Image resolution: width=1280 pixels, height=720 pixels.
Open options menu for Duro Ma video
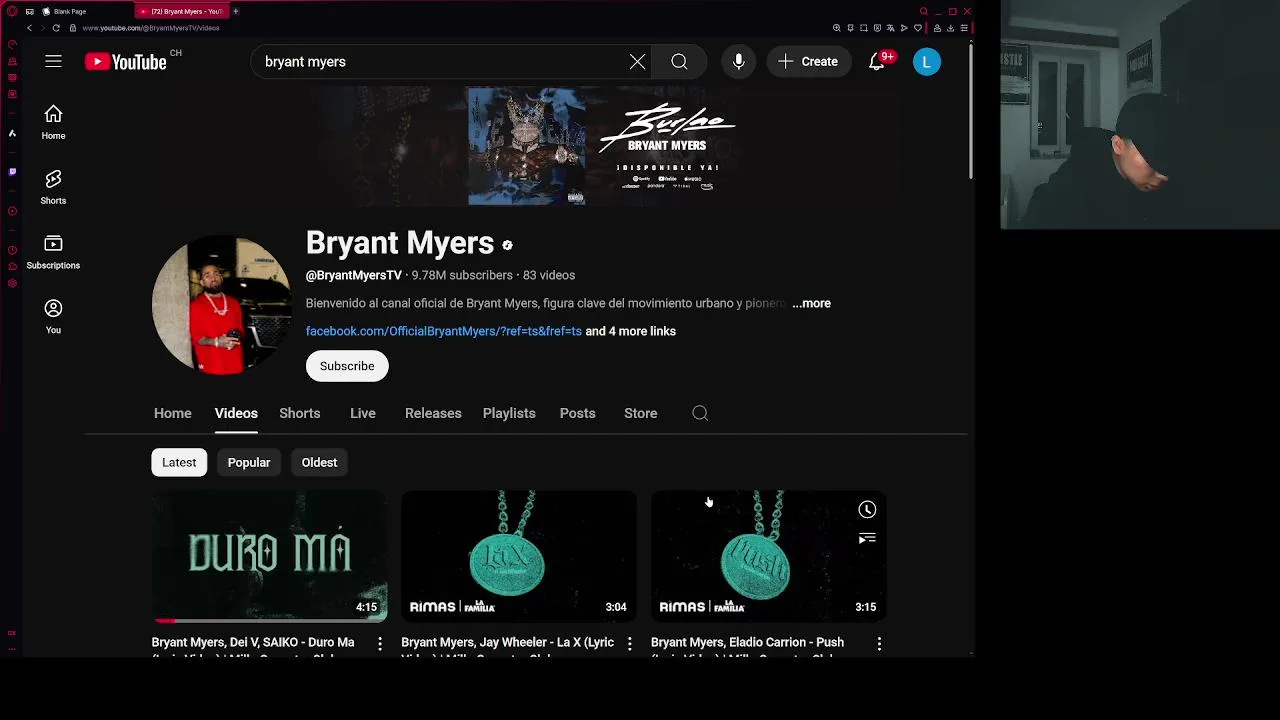point(380,644)
